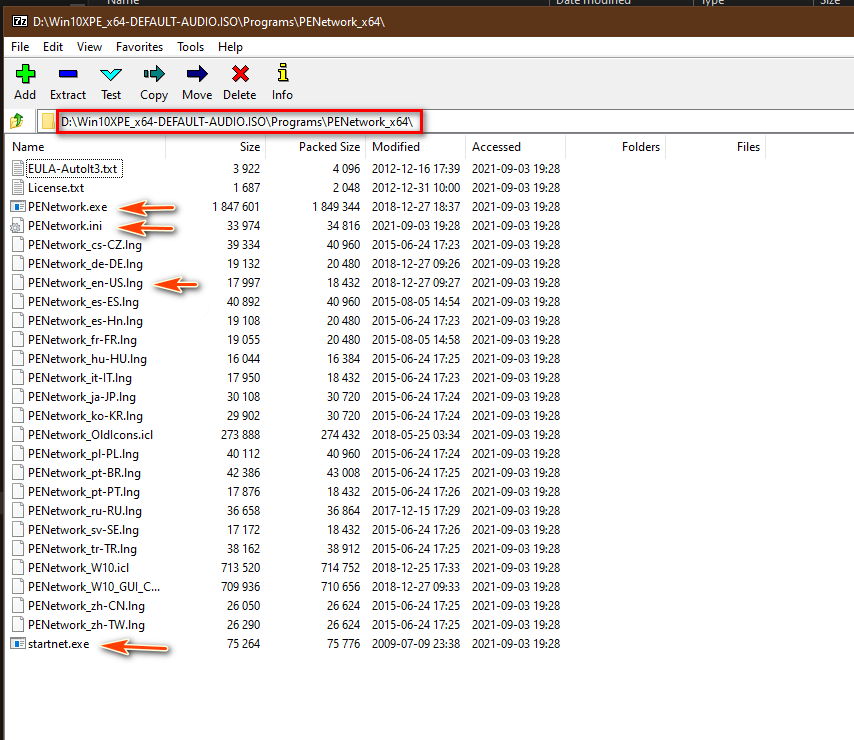Click modified date 2009-07-09 23:38

416,644
